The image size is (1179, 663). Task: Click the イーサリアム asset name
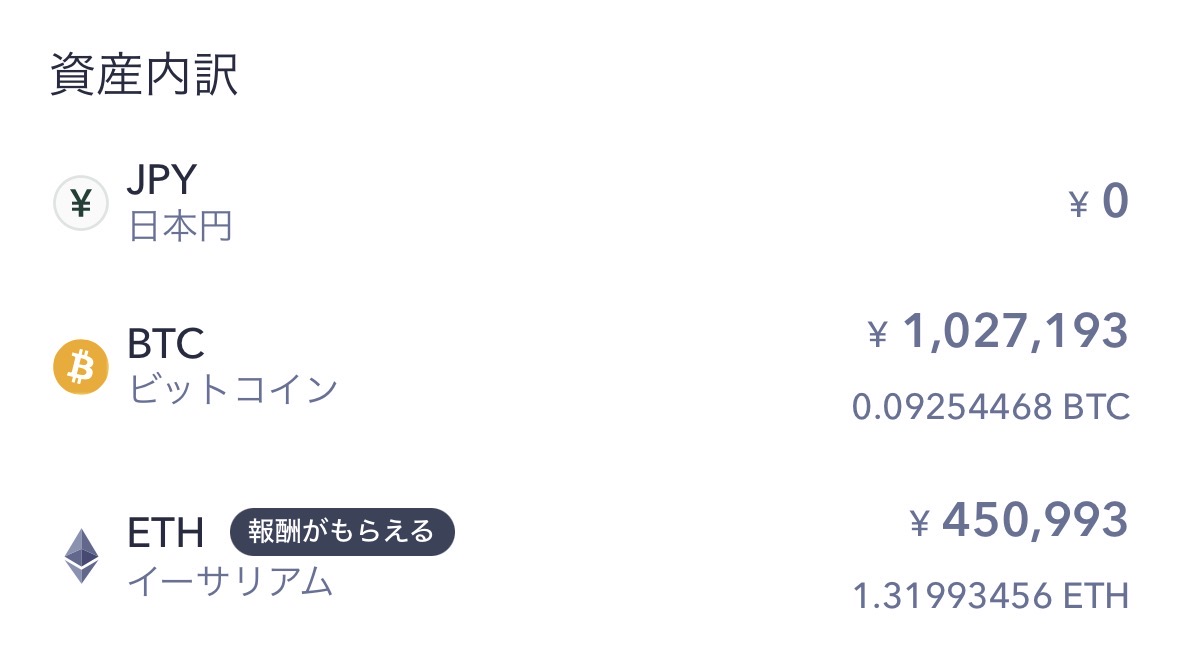tap(229, 581)
